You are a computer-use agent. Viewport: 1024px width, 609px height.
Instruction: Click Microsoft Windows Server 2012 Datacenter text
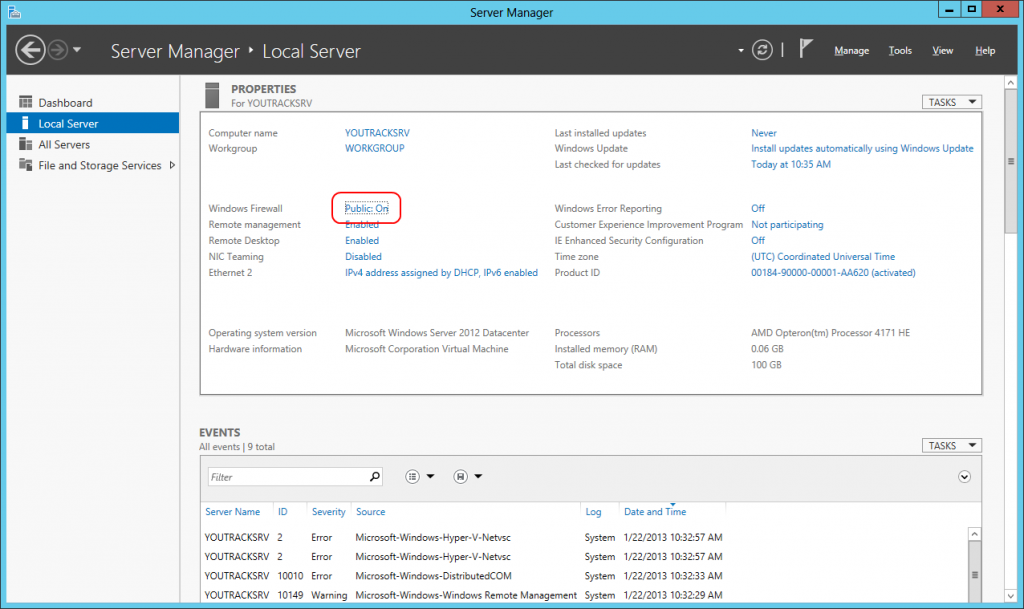click(437, 332)
